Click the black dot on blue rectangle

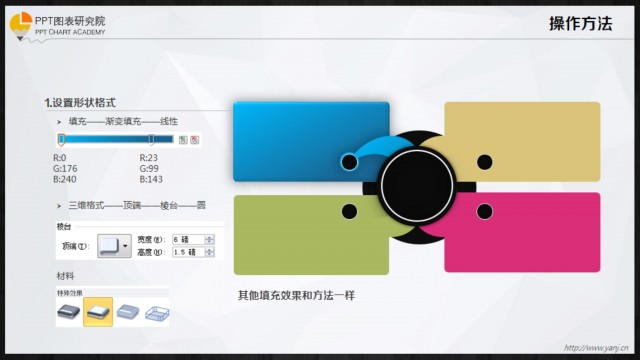349,162
